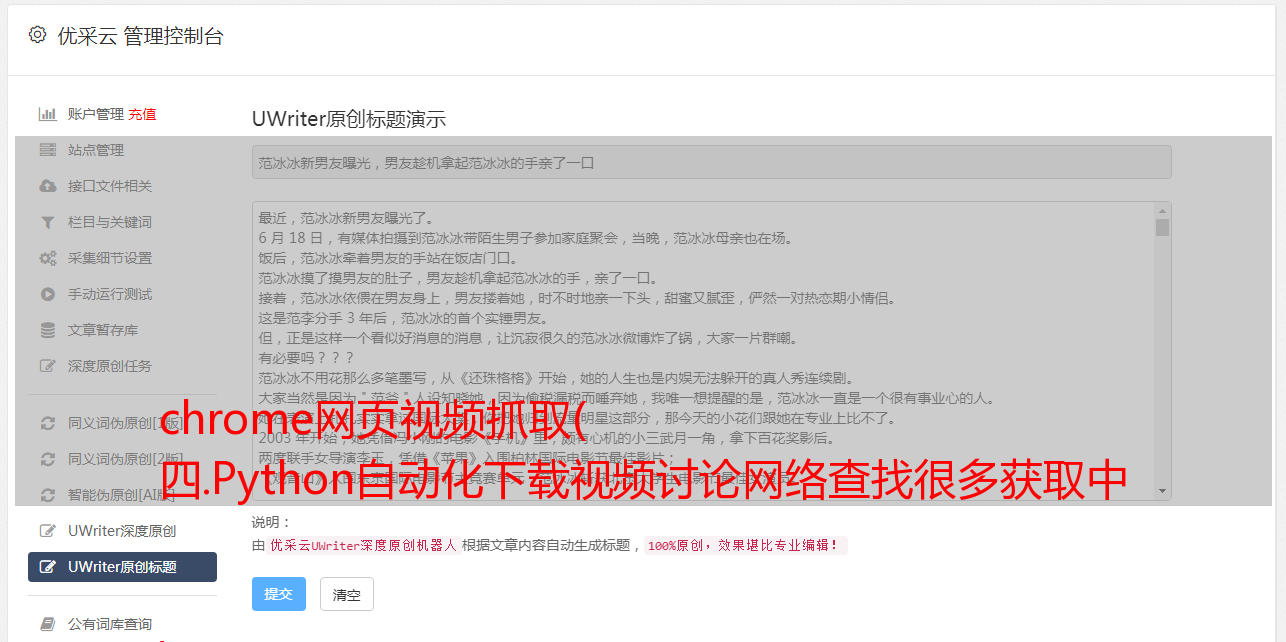Viewport: 1286px width, 642px height.
Task: Click the database icon beside 文章暂存库
Action: (47, 330)
